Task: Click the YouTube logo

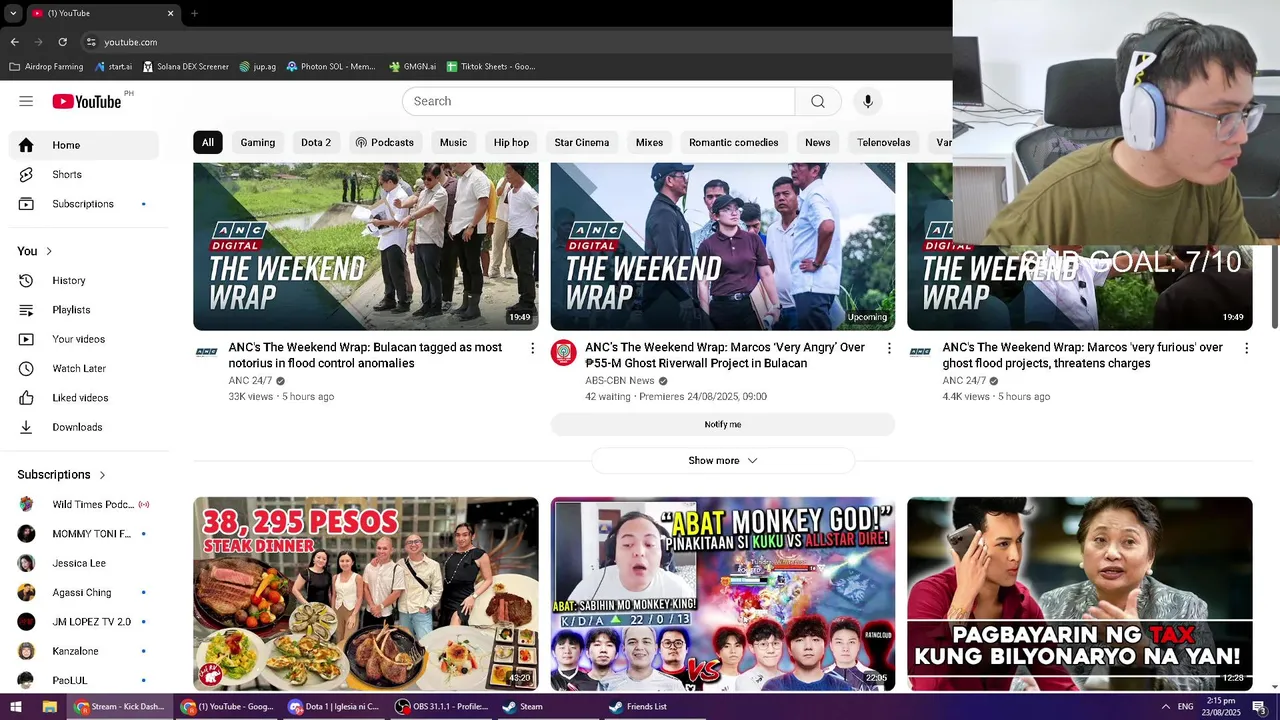Action: 87,101
